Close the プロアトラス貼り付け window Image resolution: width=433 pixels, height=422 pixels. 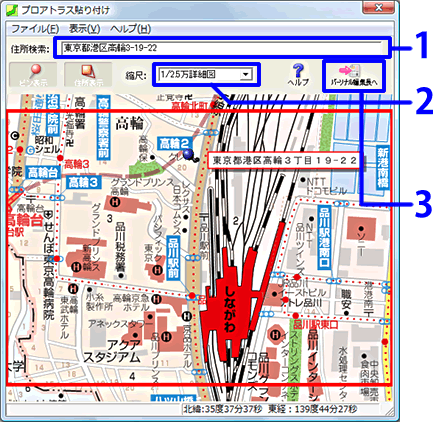coord(378,8)
